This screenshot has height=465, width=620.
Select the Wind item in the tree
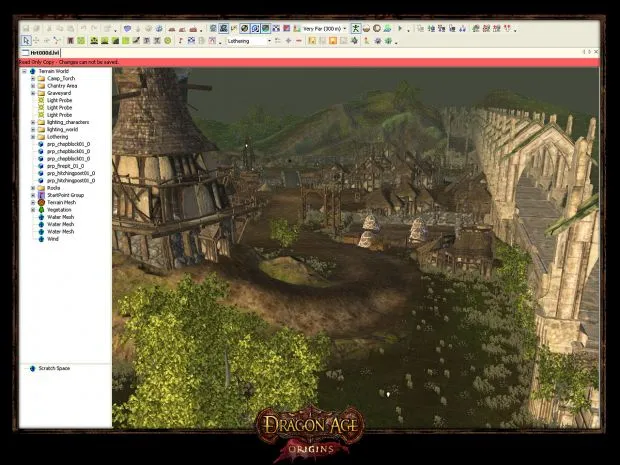coord(53,238)
